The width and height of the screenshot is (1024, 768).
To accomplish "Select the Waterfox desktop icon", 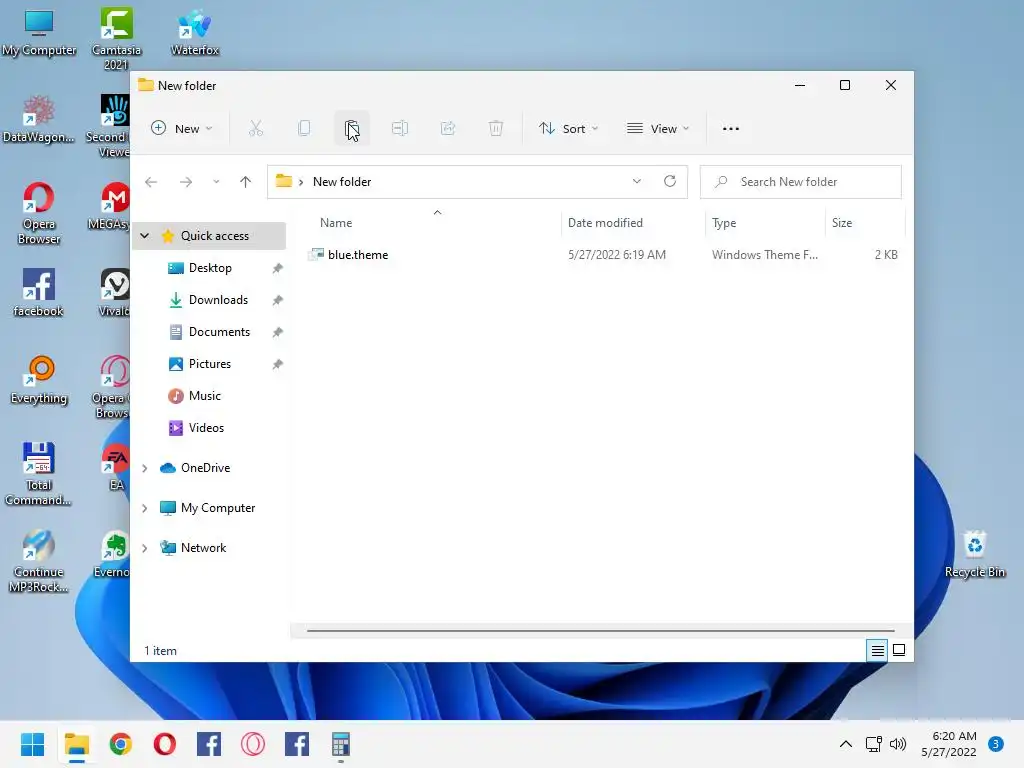I will pos(195,33).
